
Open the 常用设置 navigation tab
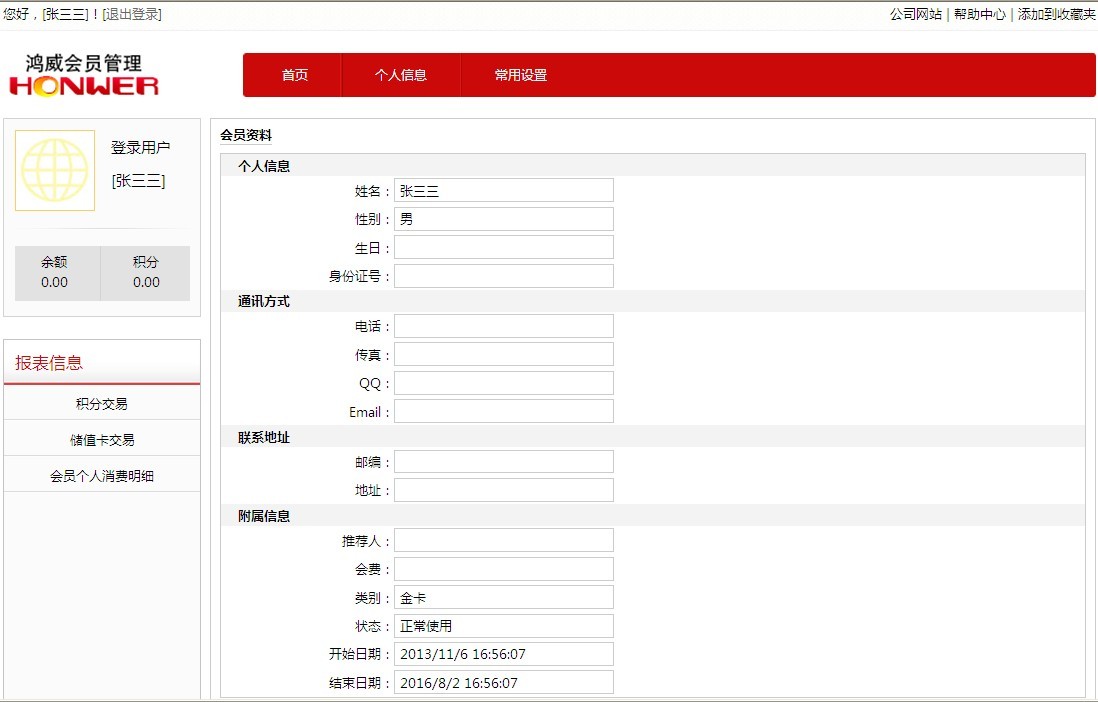pyautogui.click(x=520, y=75)
